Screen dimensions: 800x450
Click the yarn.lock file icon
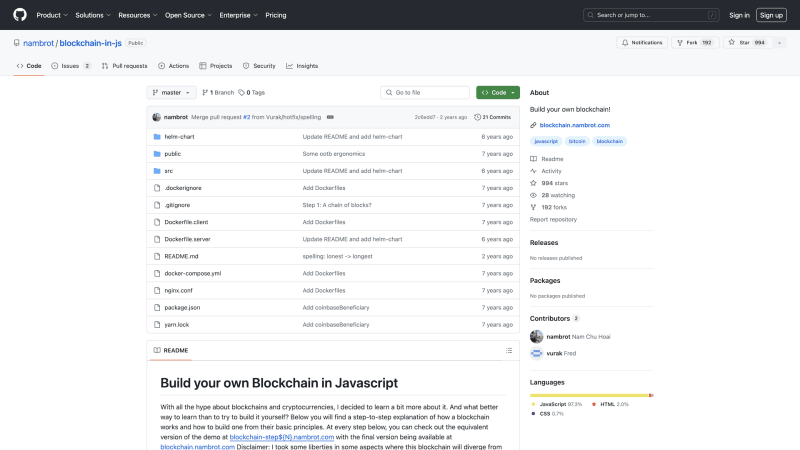click(x=157, y=324)
